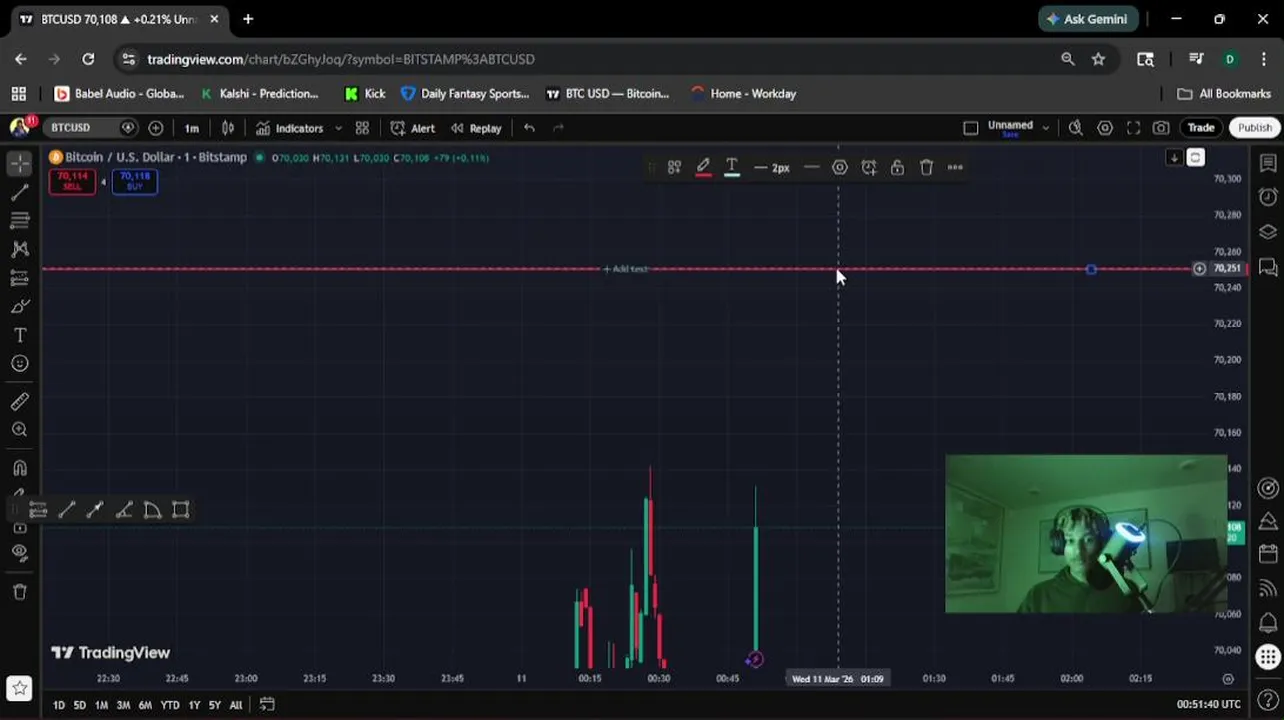Open the emoji and icons tool
This screenshot has width=1284, height=720.
pyautogui.click(x=20, y=363)
